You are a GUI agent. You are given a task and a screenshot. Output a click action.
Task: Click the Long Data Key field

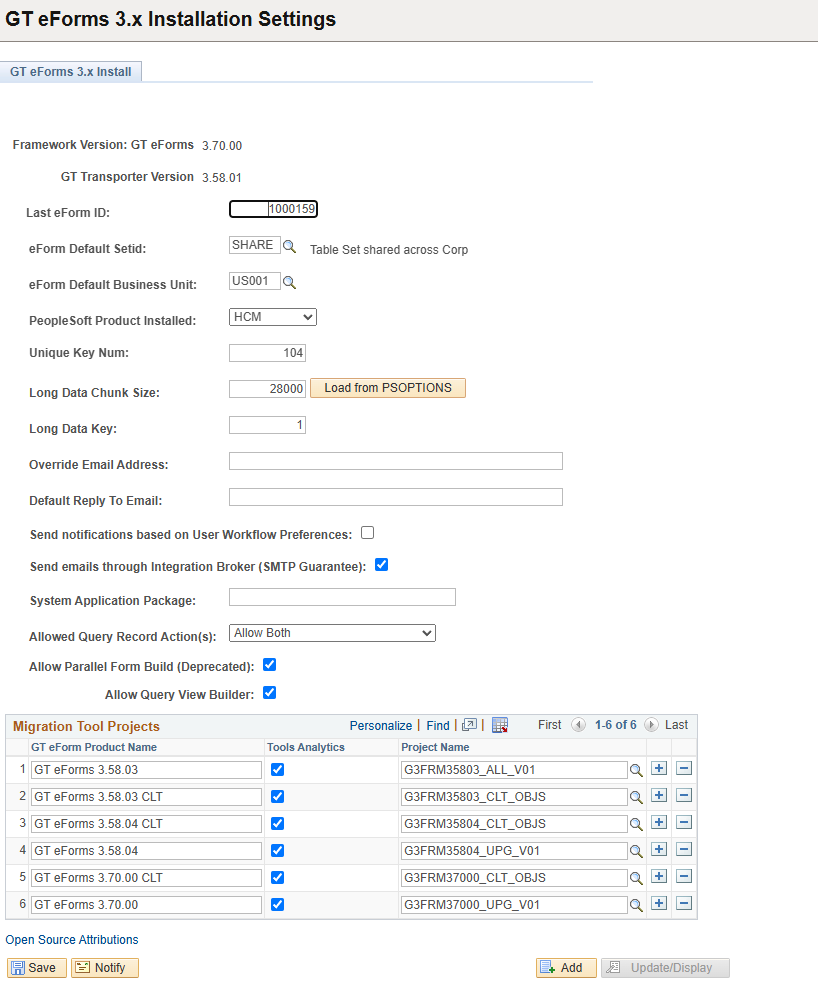pos(267,425)
